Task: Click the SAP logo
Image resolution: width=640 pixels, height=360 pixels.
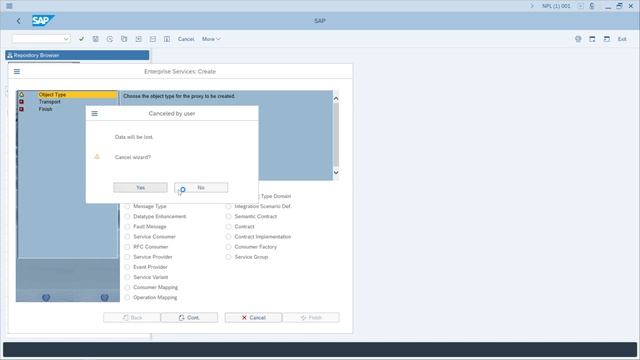Action: tap(43, 20)
